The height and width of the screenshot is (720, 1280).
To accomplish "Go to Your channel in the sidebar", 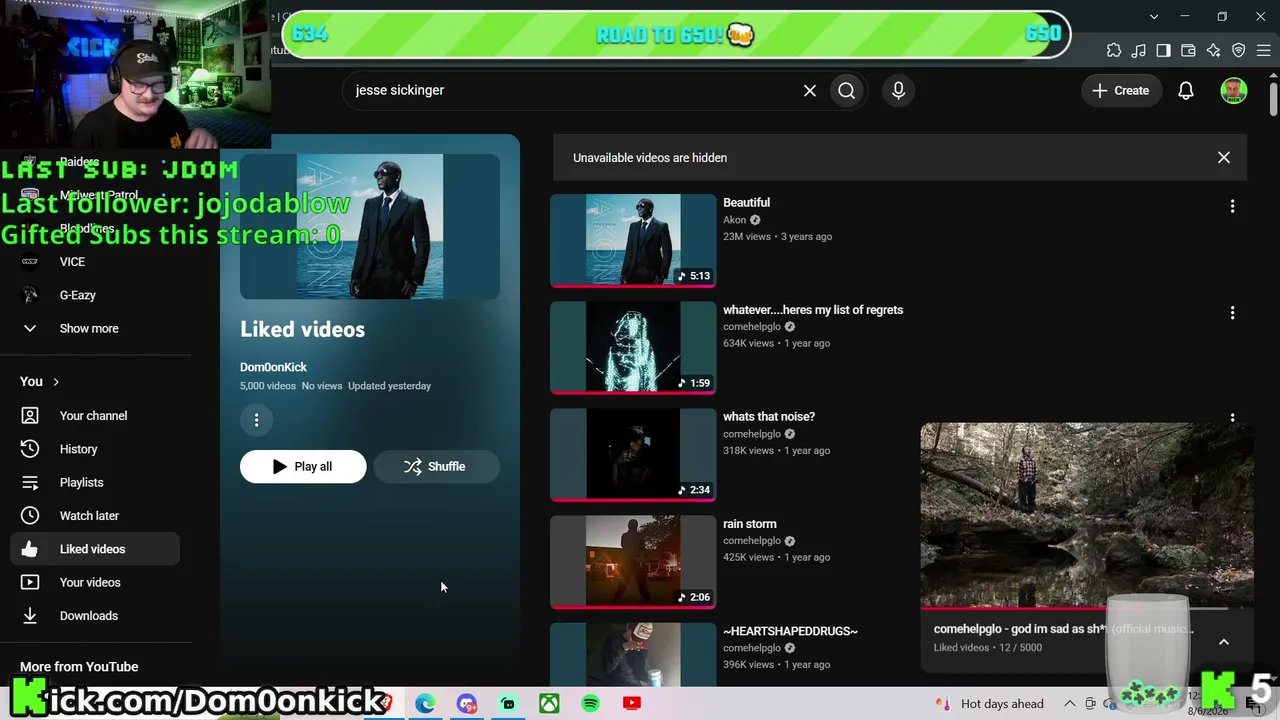I will click(95, 416).
